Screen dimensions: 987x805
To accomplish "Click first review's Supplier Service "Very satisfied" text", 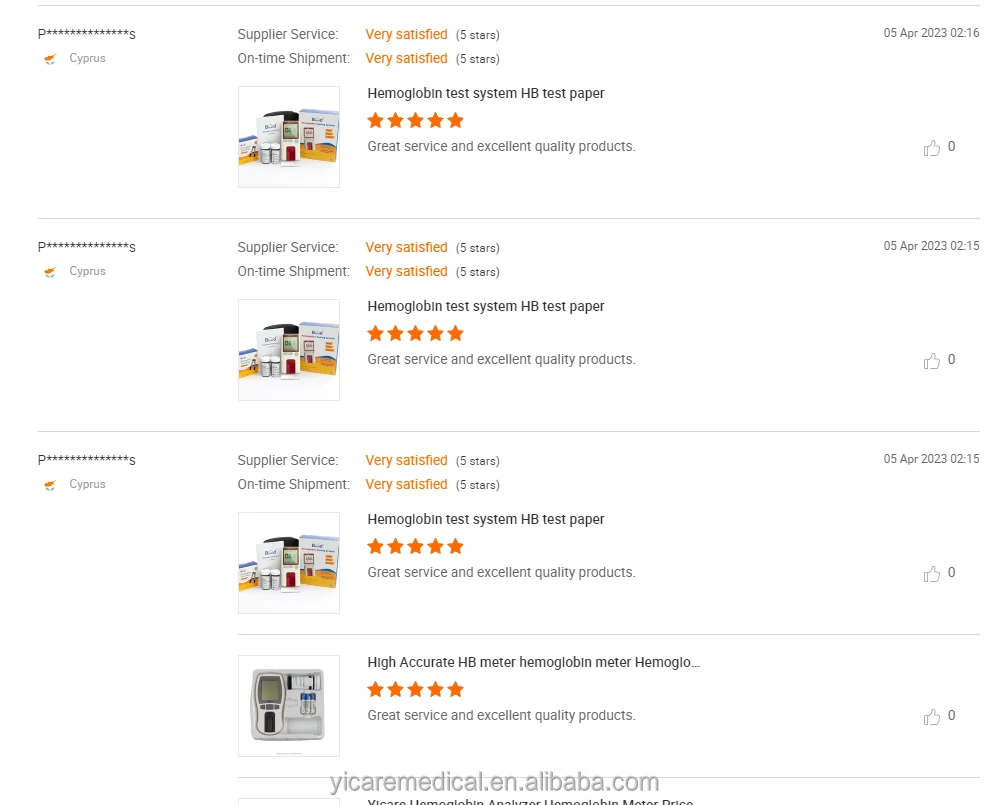I will [x=406, y=34].
